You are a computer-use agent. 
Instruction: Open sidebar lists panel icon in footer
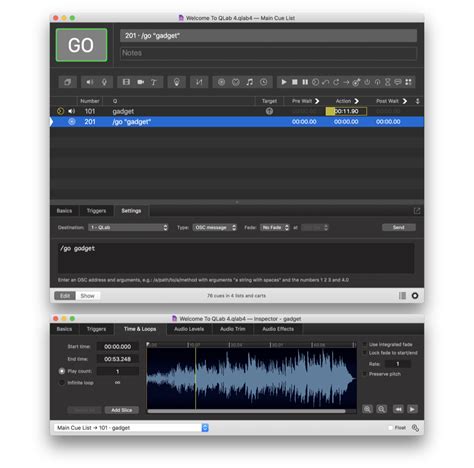[402, 296]
